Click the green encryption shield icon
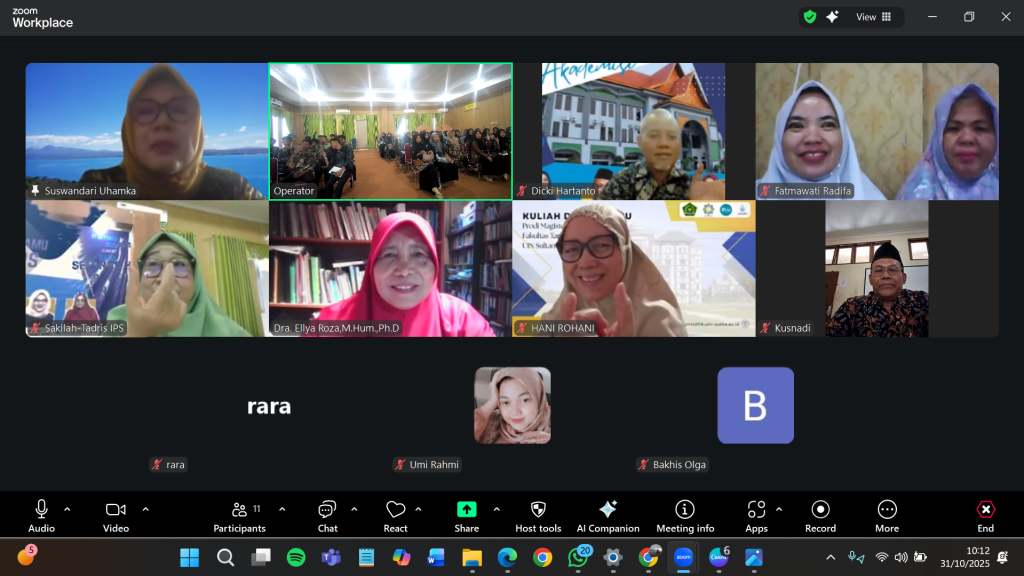The image size is (1024, 576). click(809, 17)
